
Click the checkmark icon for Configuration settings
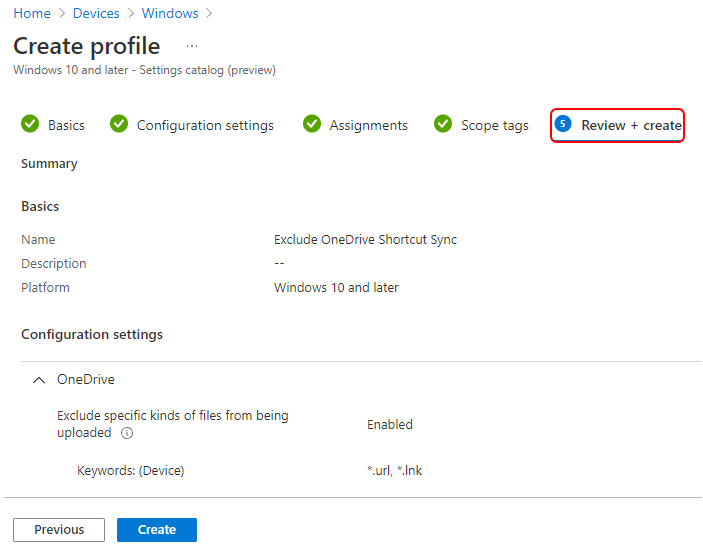[119, 124]
